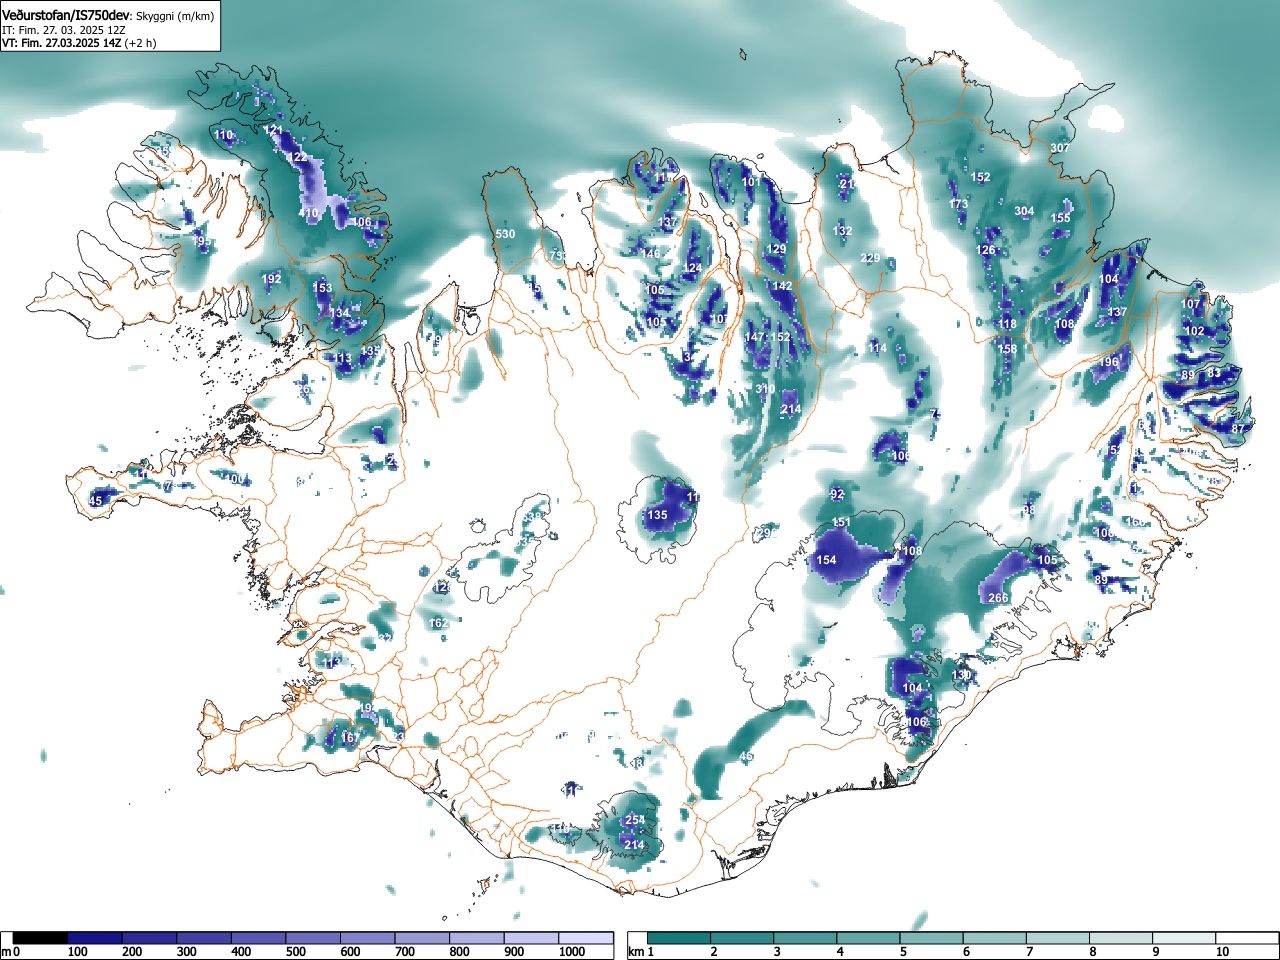Click the visibility value '192' in the Westfjords
Screen dimensions: 1280x960
coord(271,279)
